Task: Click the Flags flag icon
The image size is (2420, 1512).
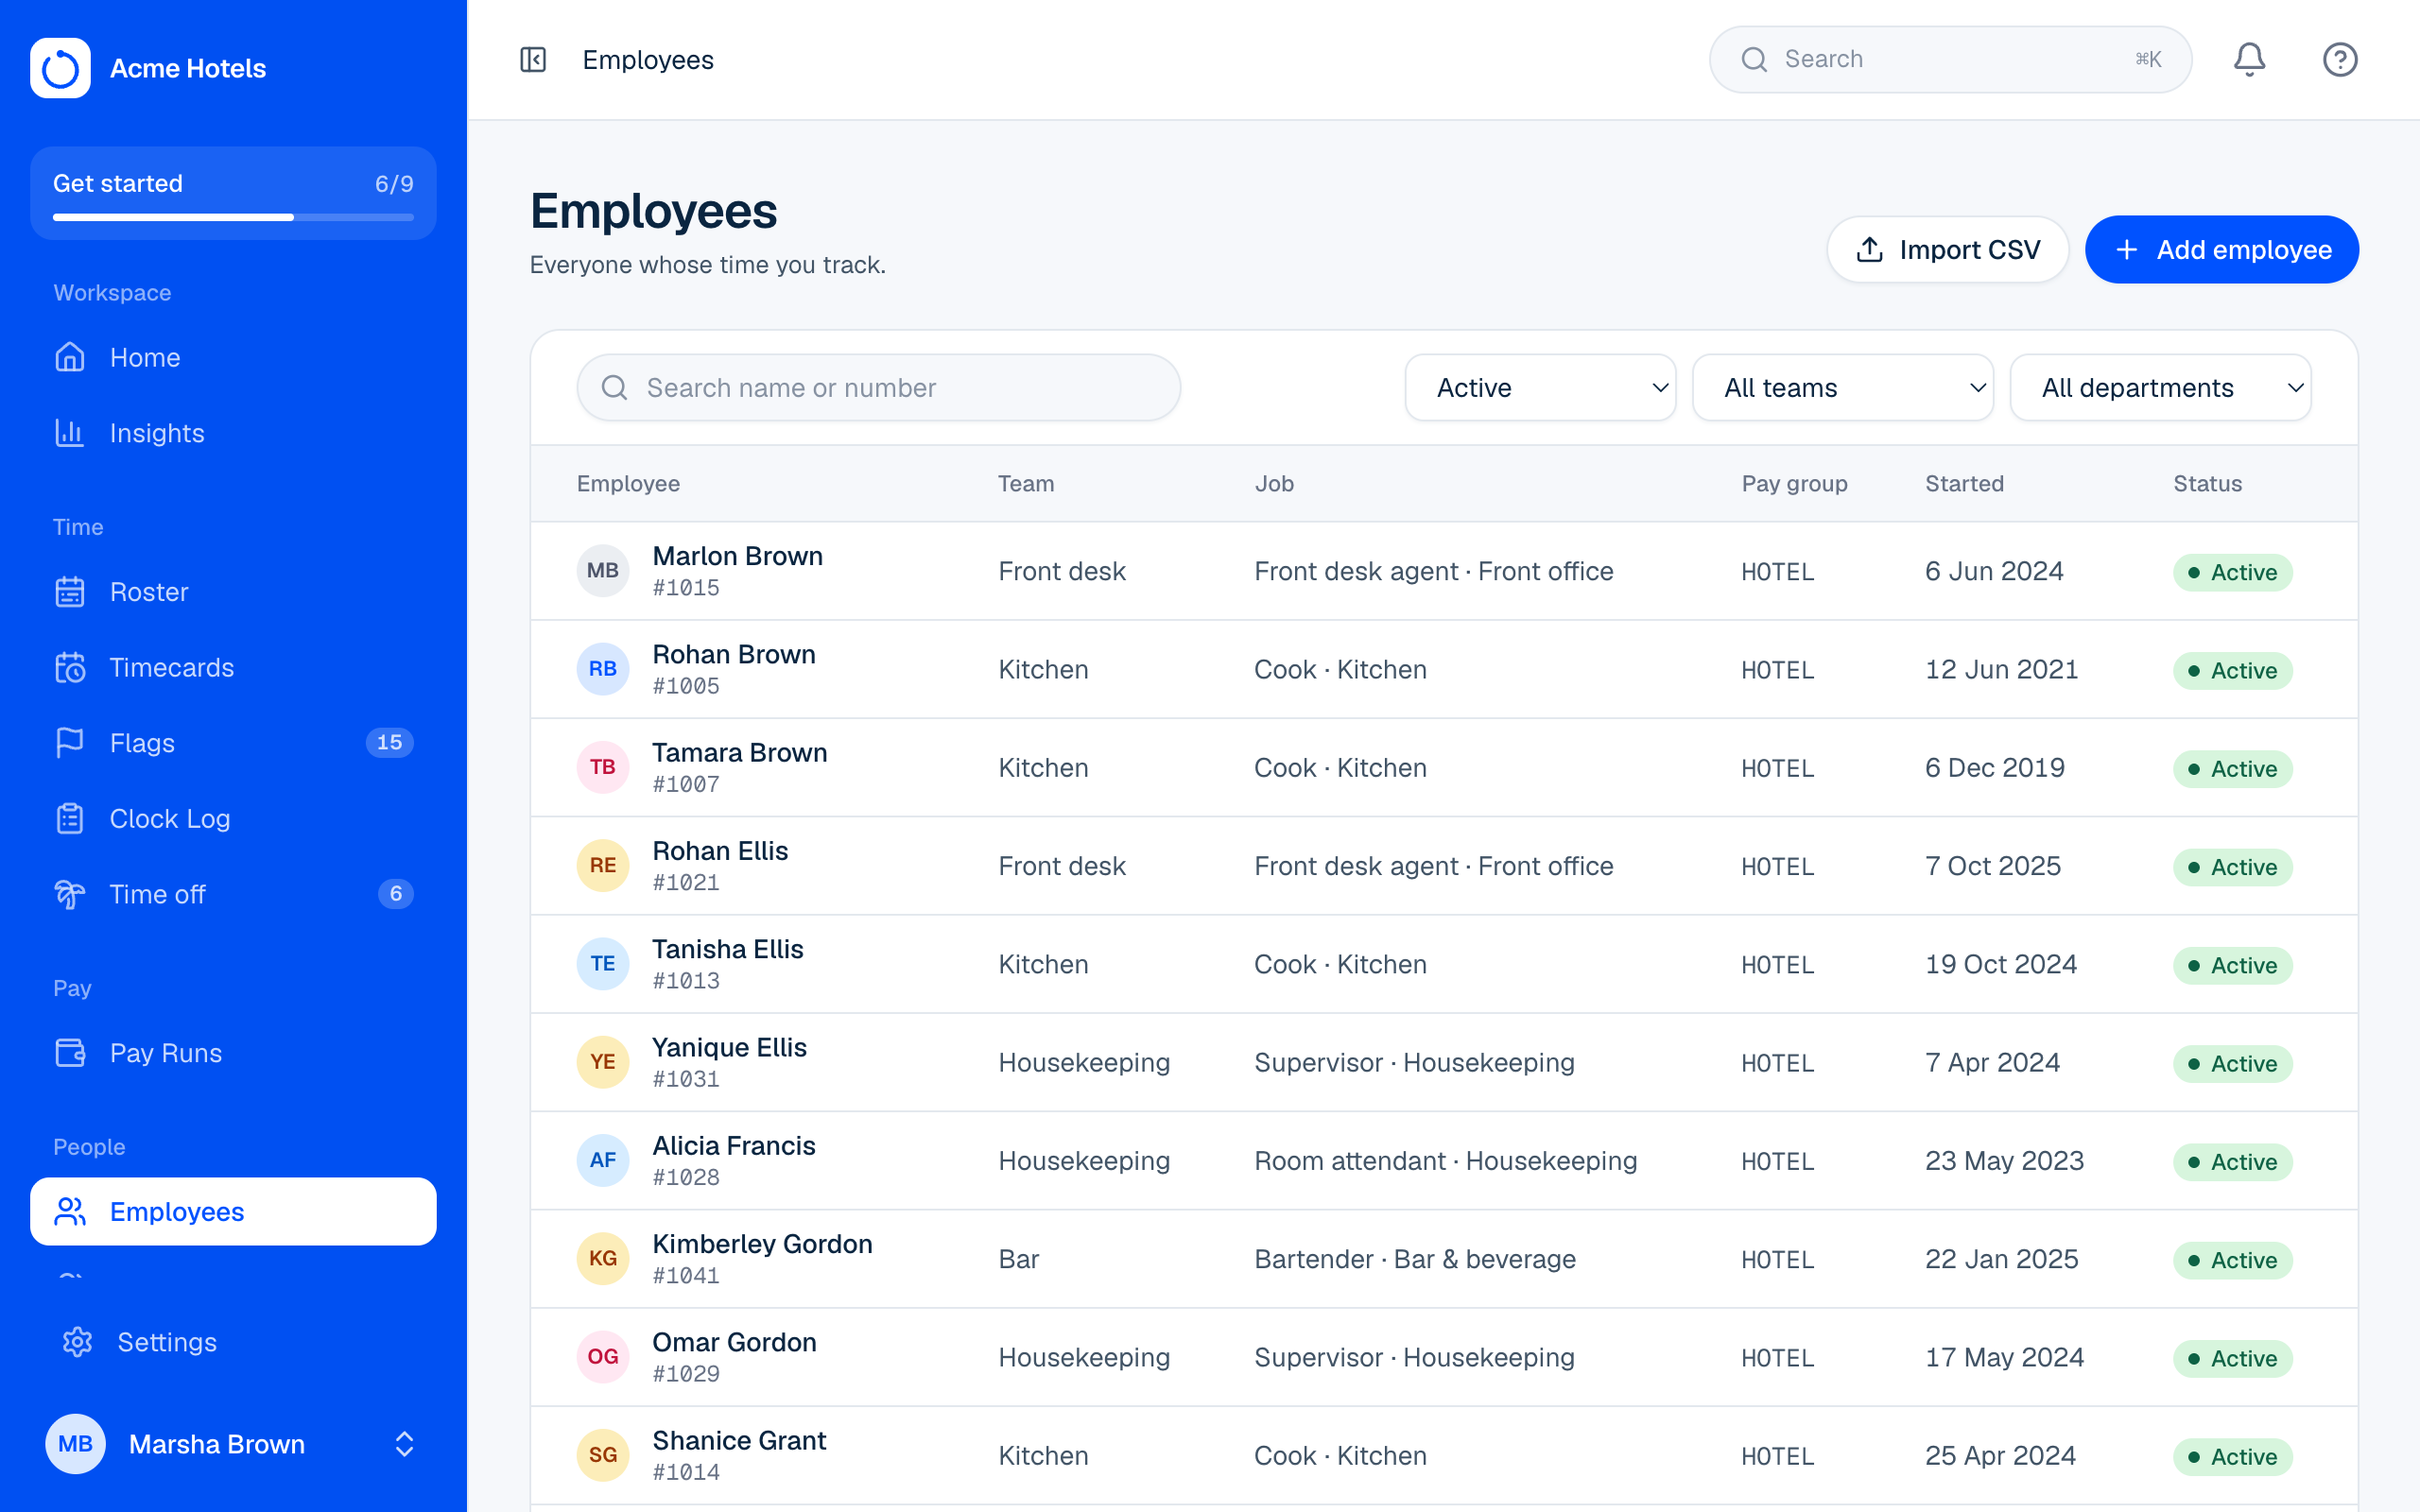Action: pos(70,743)
